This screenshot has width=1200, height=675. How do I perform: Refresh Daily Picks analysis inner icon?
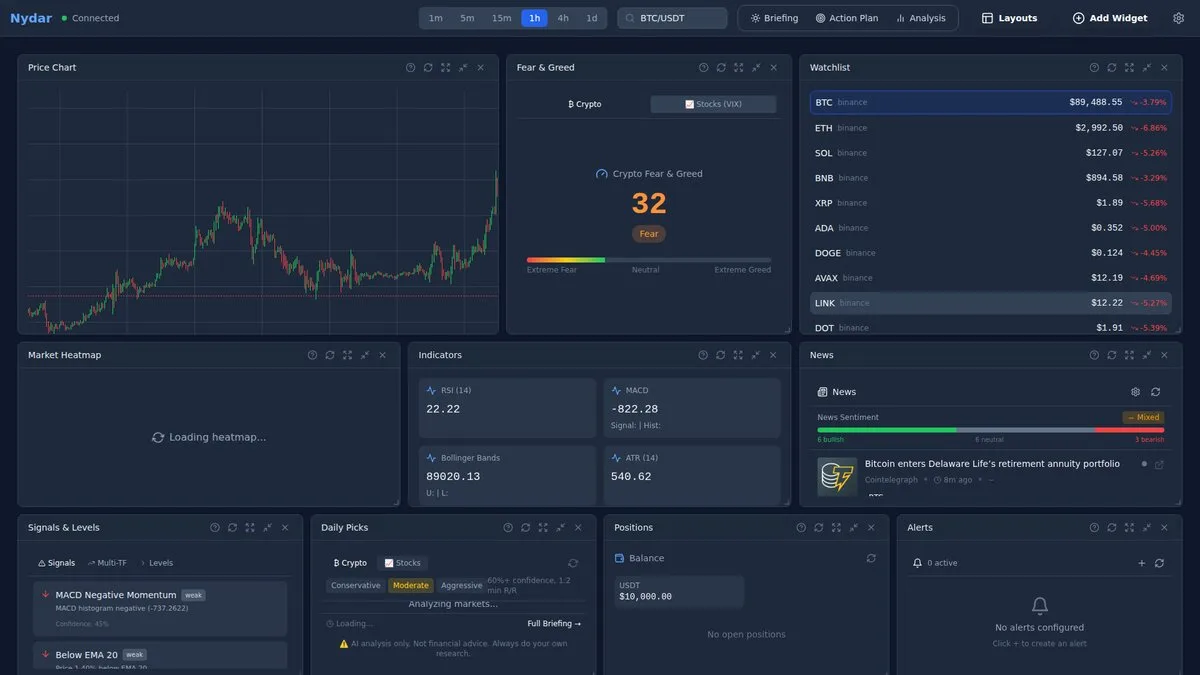coord(573,563)
